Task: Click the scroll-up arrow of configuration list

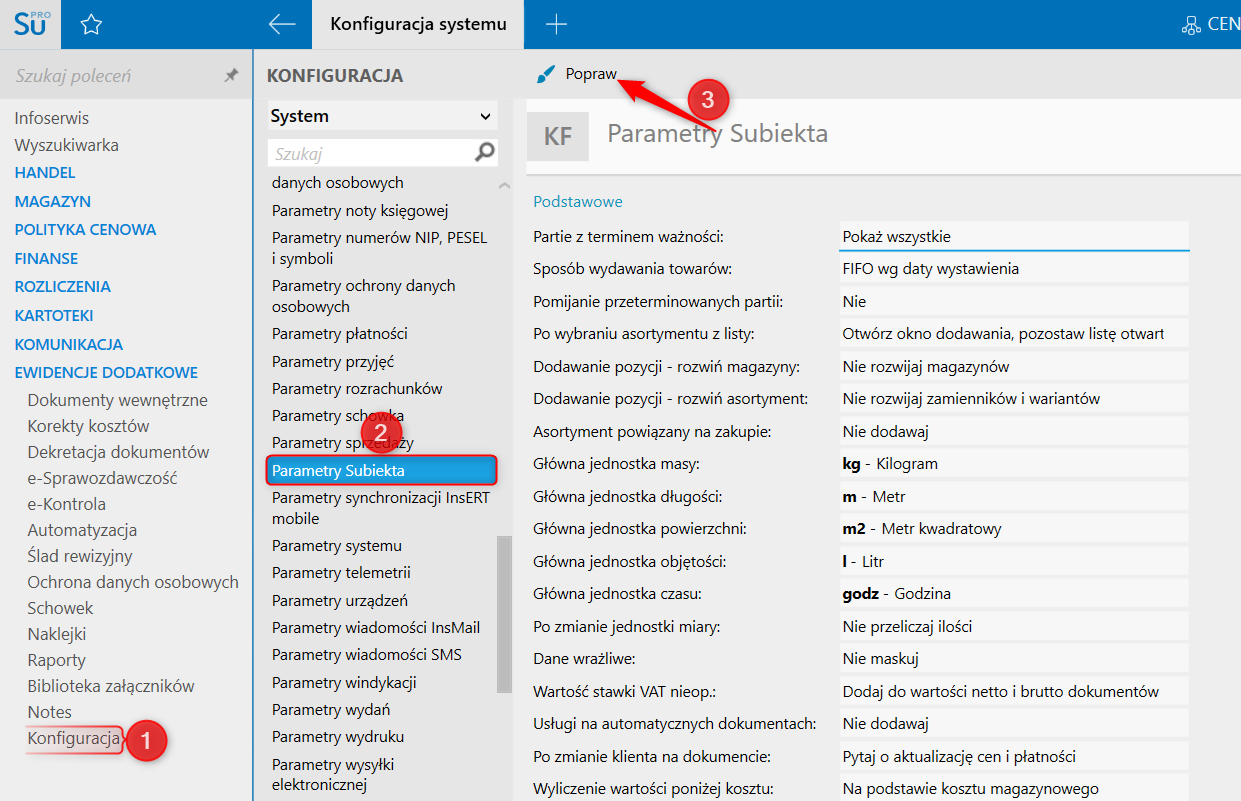Action: [505, 186]
